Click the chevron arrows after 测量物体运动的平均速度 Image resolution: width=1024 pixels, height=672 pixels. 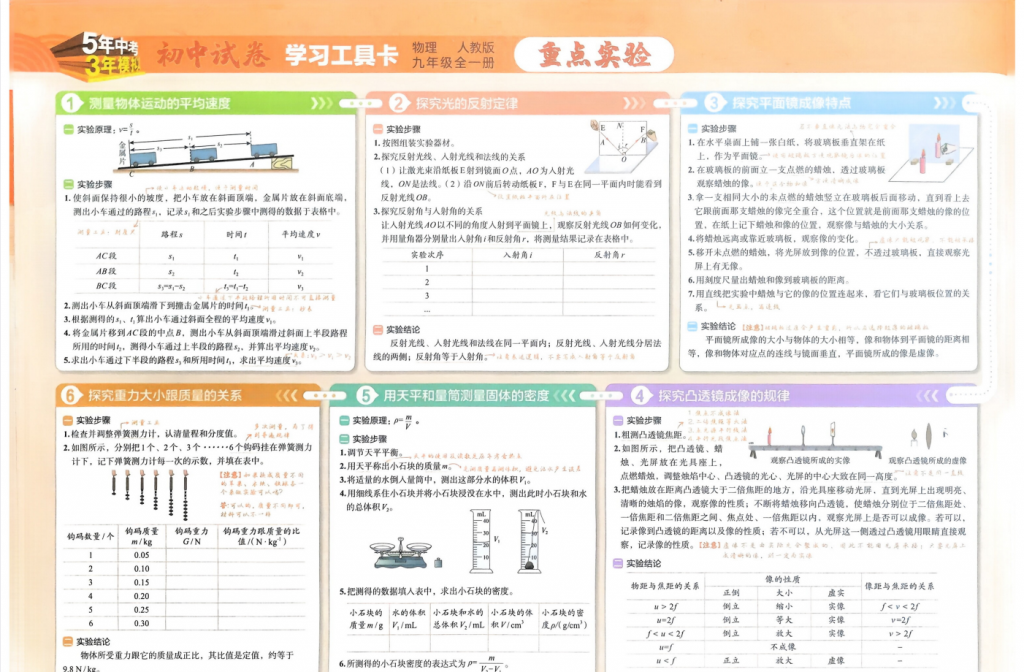(x=321, y=103)
